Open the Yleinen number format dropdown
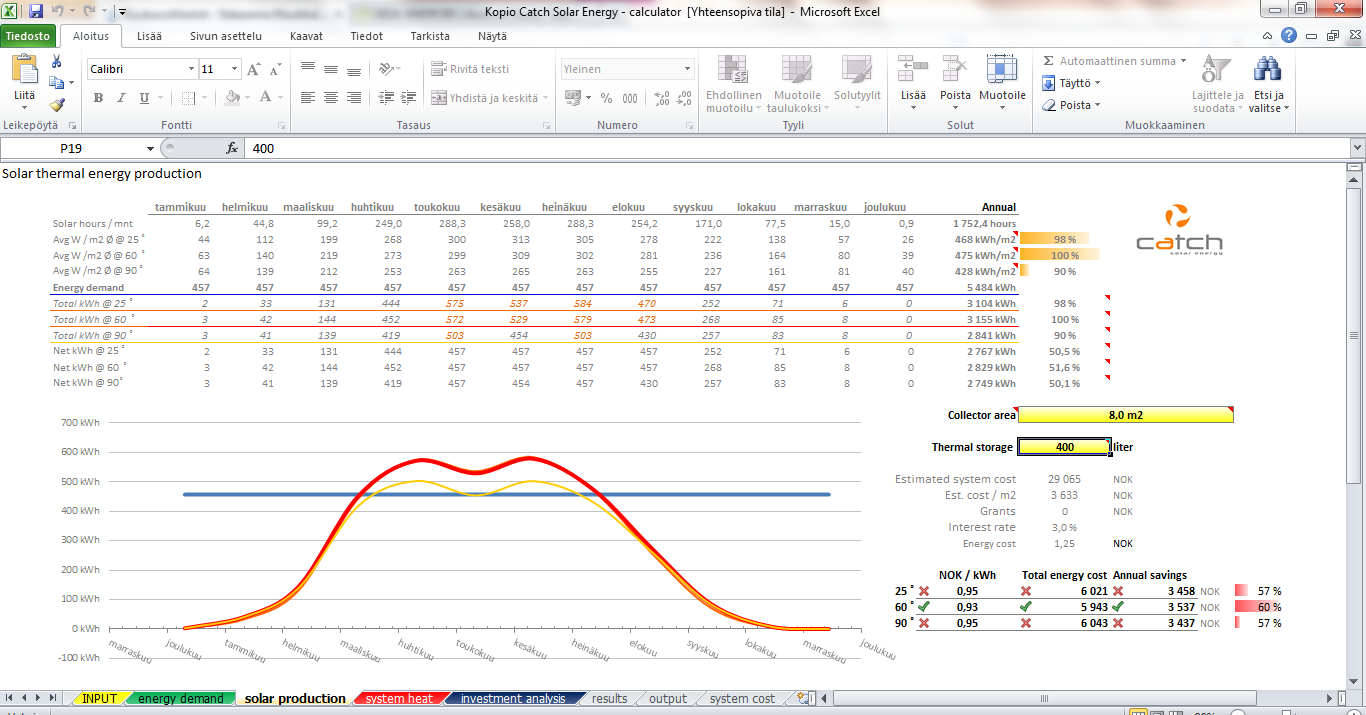 pos(687,69)
